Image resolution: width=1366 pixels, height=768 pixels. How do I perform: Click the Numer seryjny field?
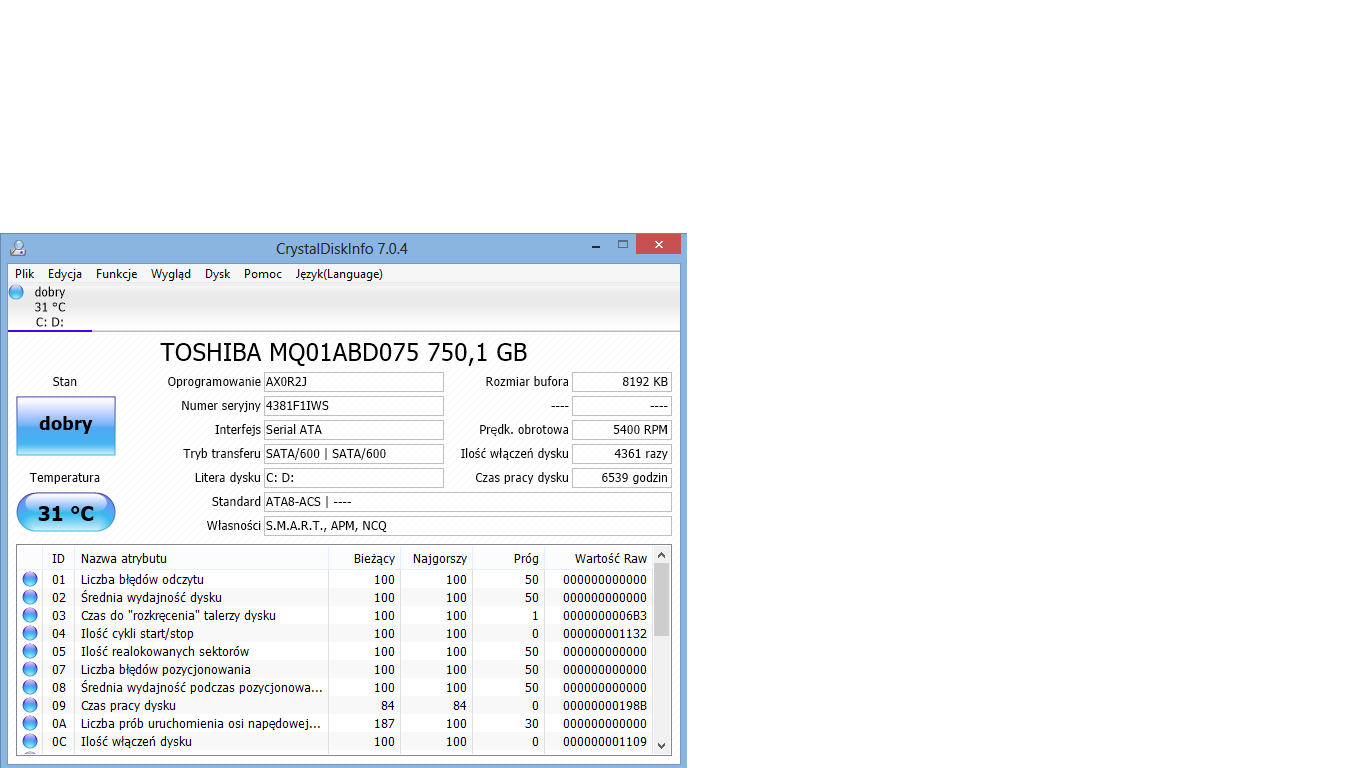click(x=353, y=406)
